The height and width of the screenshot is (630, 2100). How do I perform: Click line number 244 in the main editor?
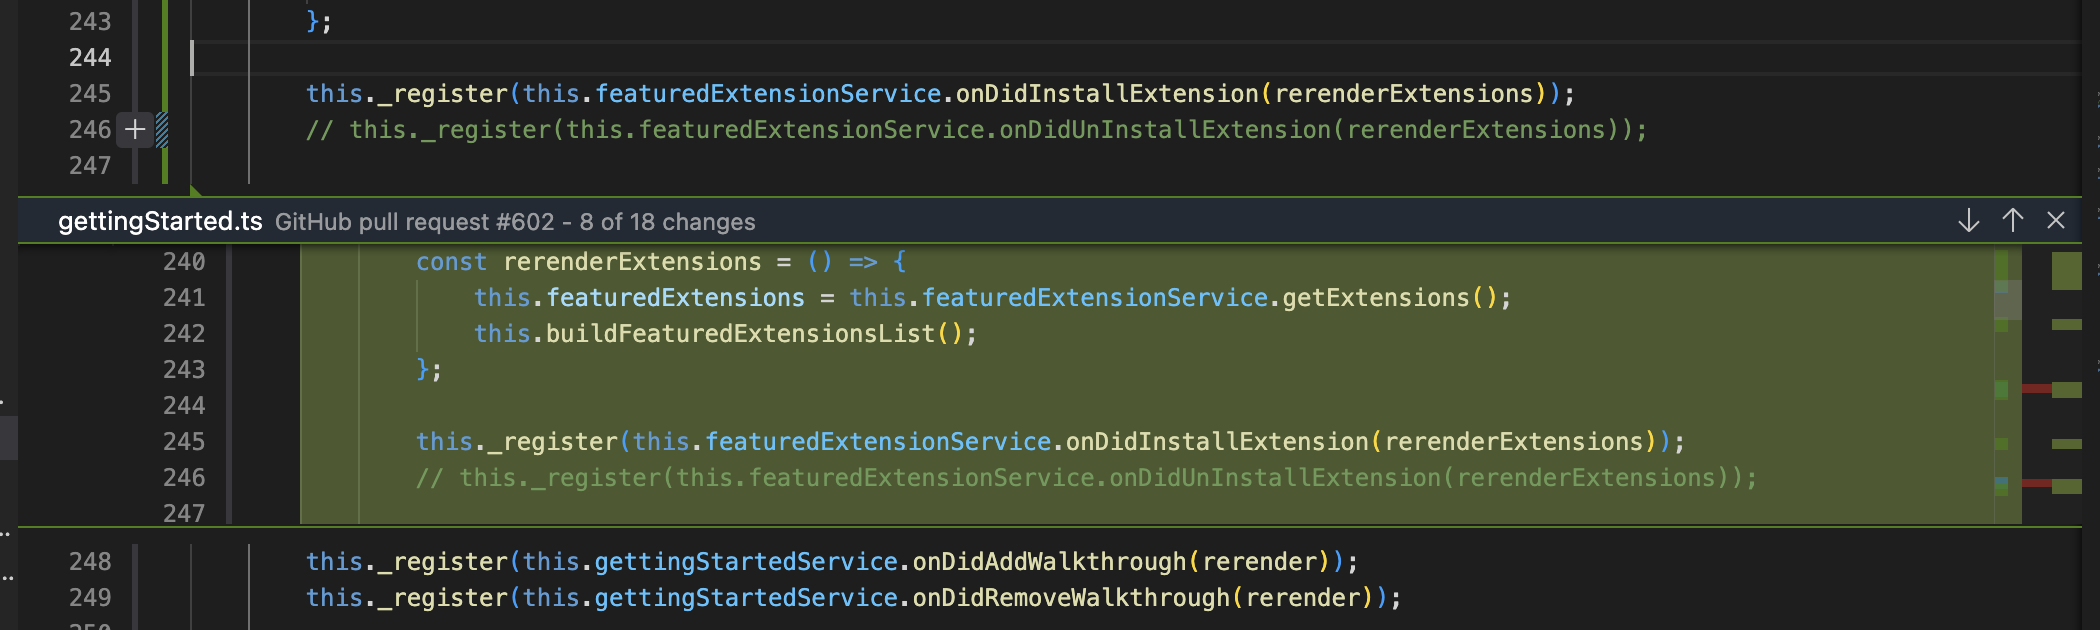pos(91,58)
